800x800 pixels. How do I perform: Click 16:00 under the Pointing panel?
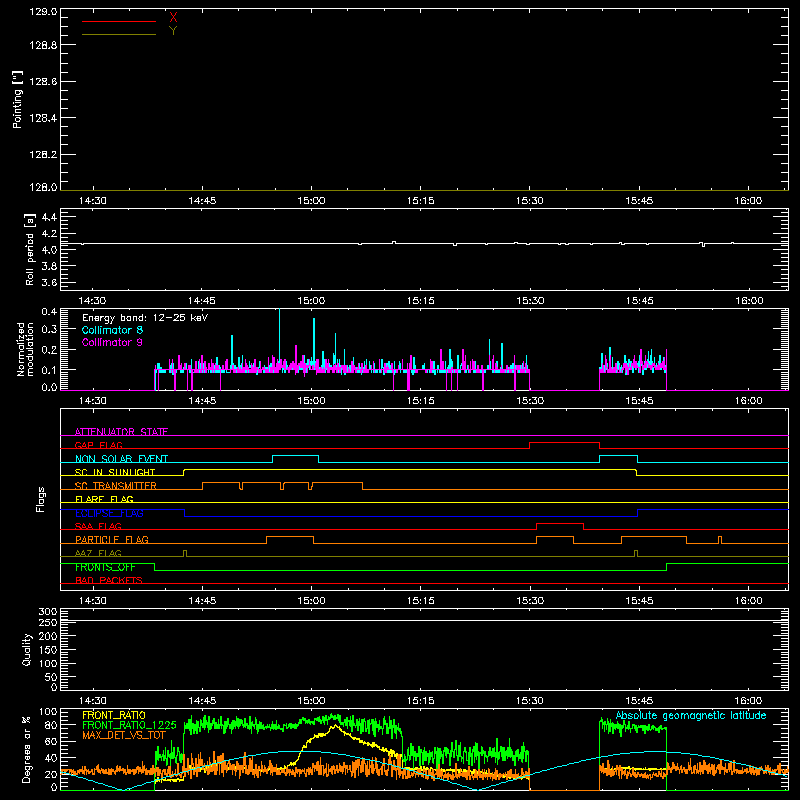[x=748, y=201]
